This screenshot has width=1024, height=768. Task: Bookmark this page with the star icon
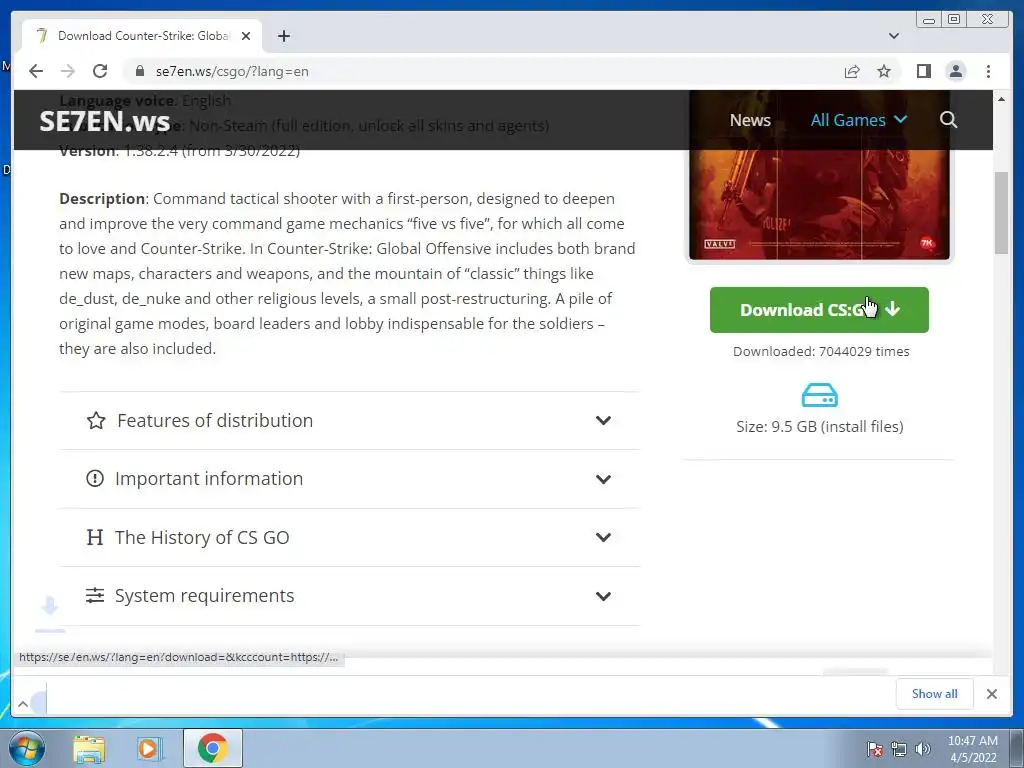coord(884,71)
